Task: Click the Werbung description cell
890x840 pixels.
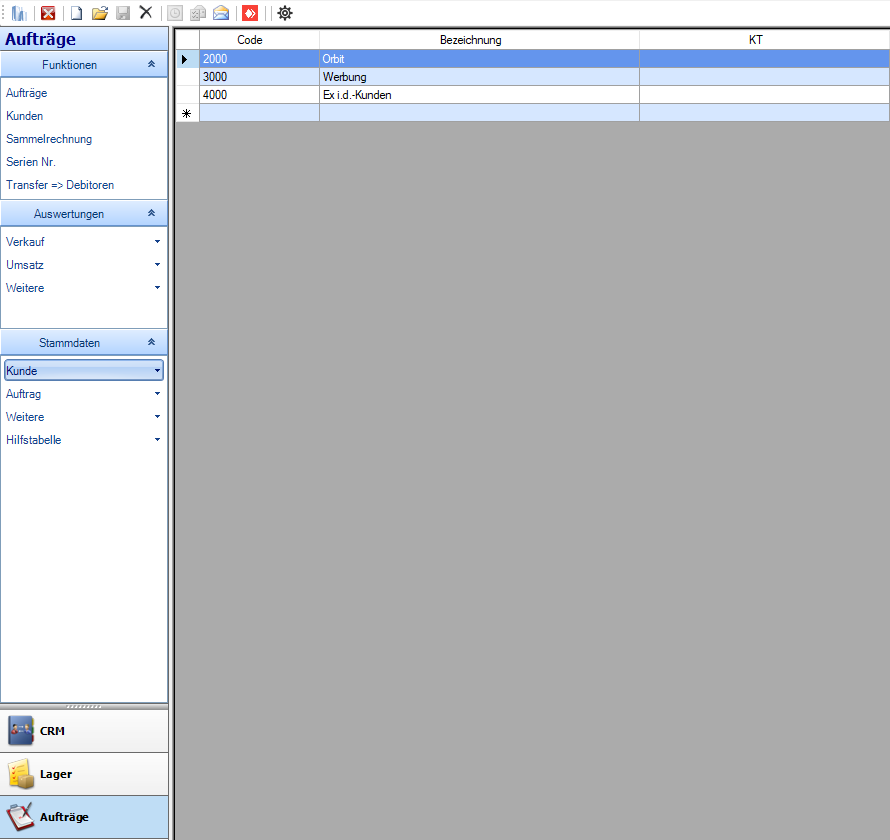Action: coord(479,77)
